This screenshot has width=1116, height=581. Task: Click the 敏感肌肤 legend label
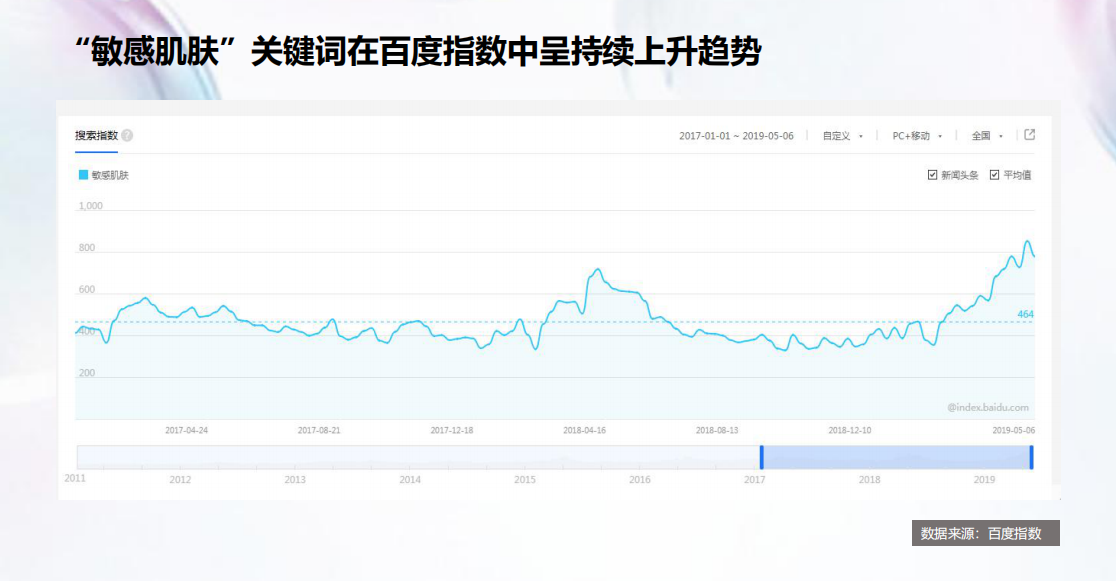pos(110,175)
